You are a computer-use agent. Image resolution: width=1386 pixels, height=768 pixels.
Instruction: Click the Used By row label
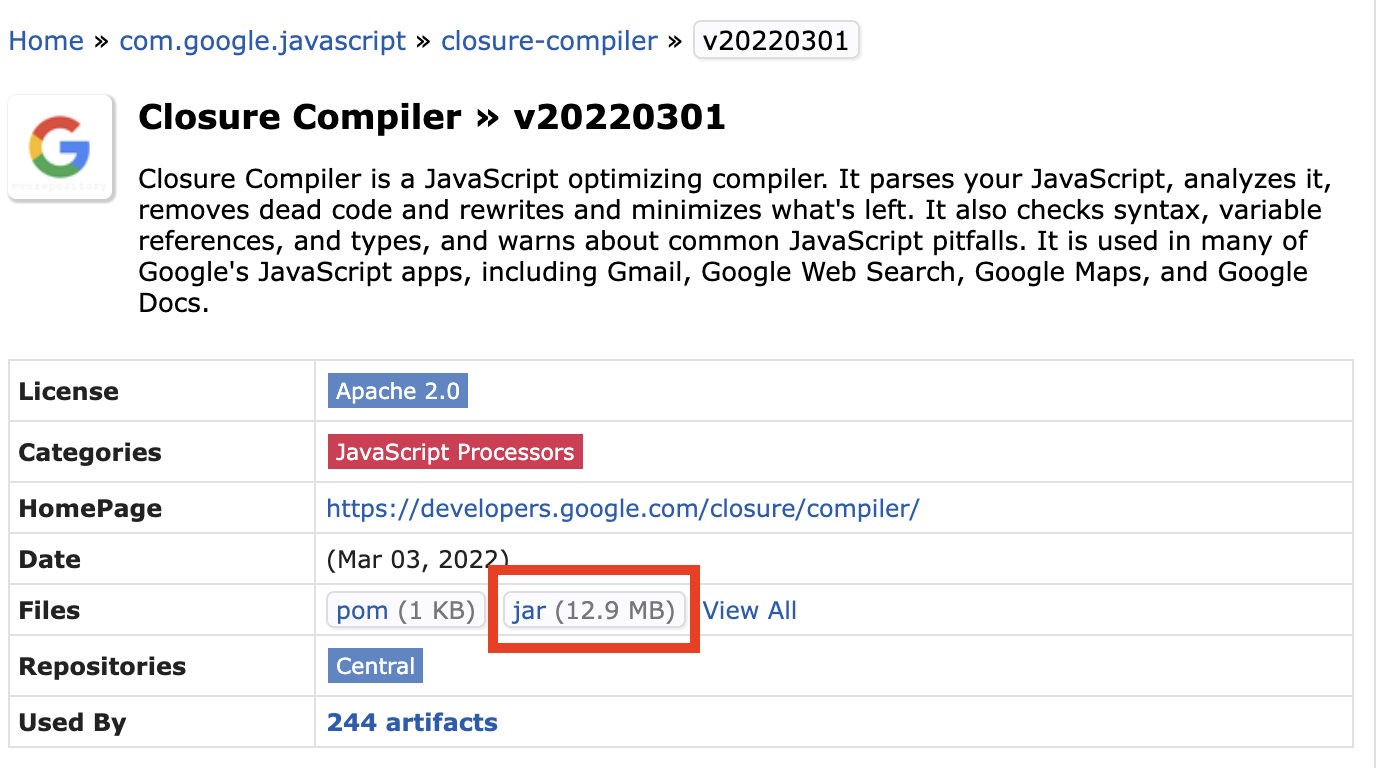click(x=73, y=722)
